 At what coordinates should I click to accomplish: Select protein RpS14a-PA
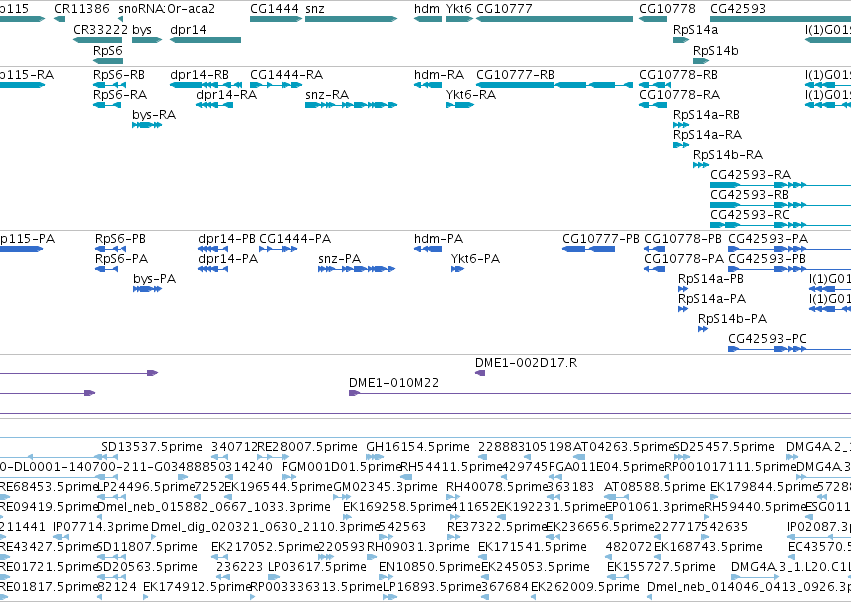tap(683, 309)
